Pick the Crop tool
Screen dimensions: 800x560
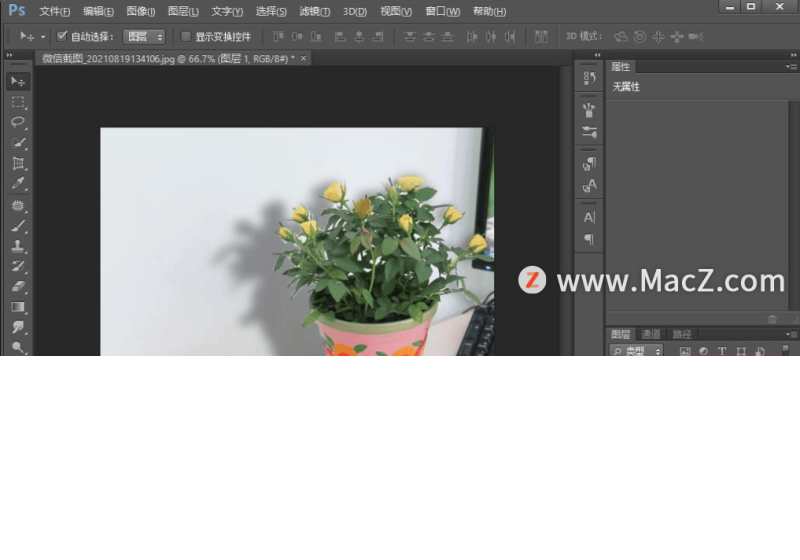18,164
